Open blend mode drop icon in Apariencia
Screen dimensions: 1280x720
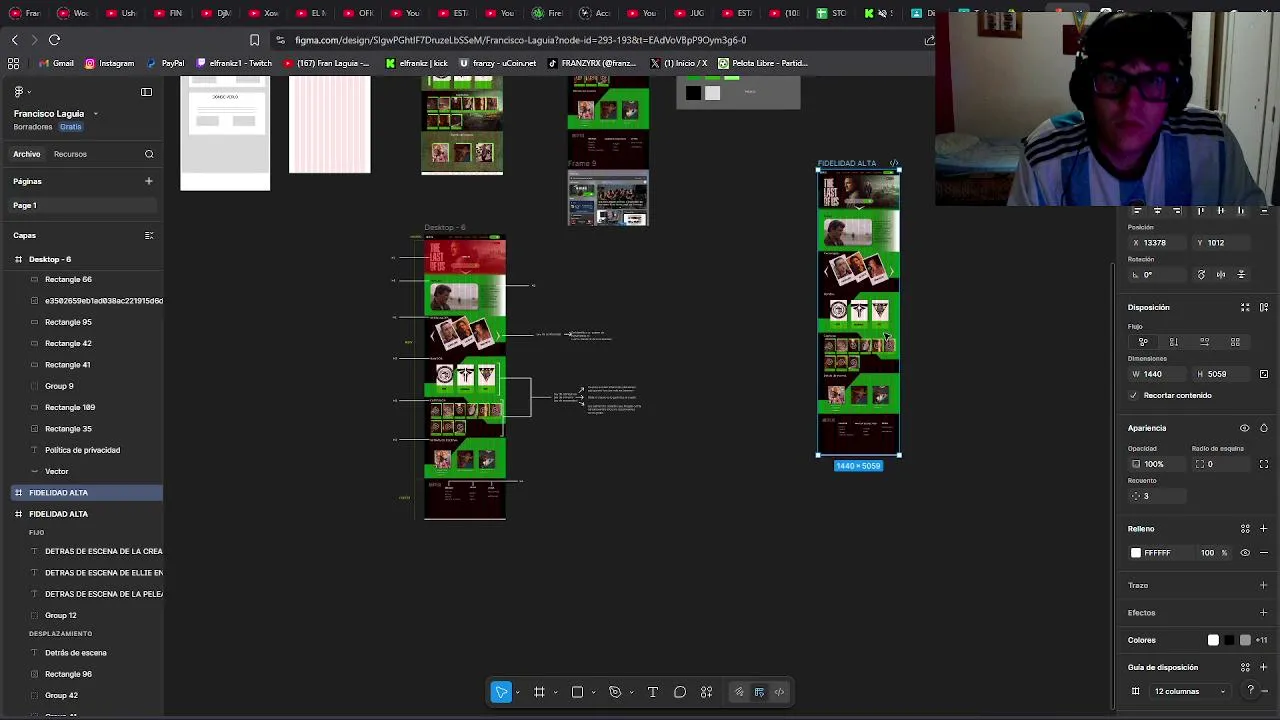point(1264,428)
